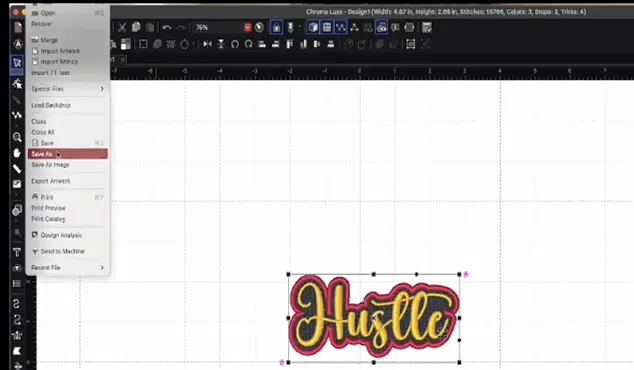This screenshot has height=370, width=634.
Task: Click the Undo arrow icon
Action: point(167,27)
